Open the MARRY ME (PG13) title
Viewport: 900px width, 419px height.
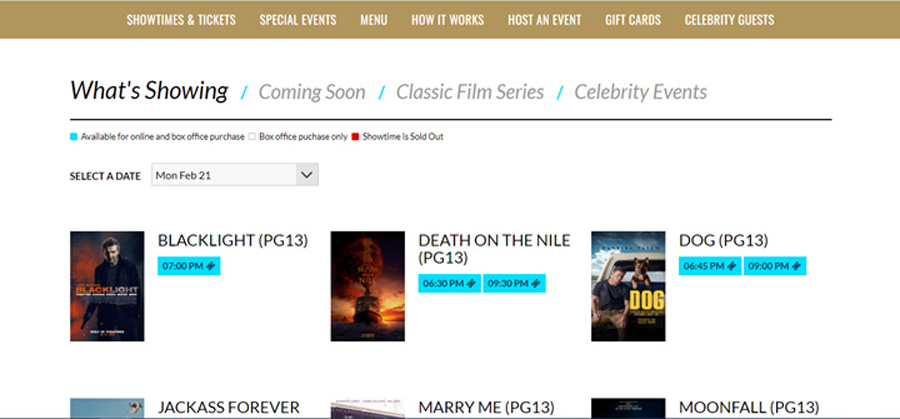[x=486, y=408]
